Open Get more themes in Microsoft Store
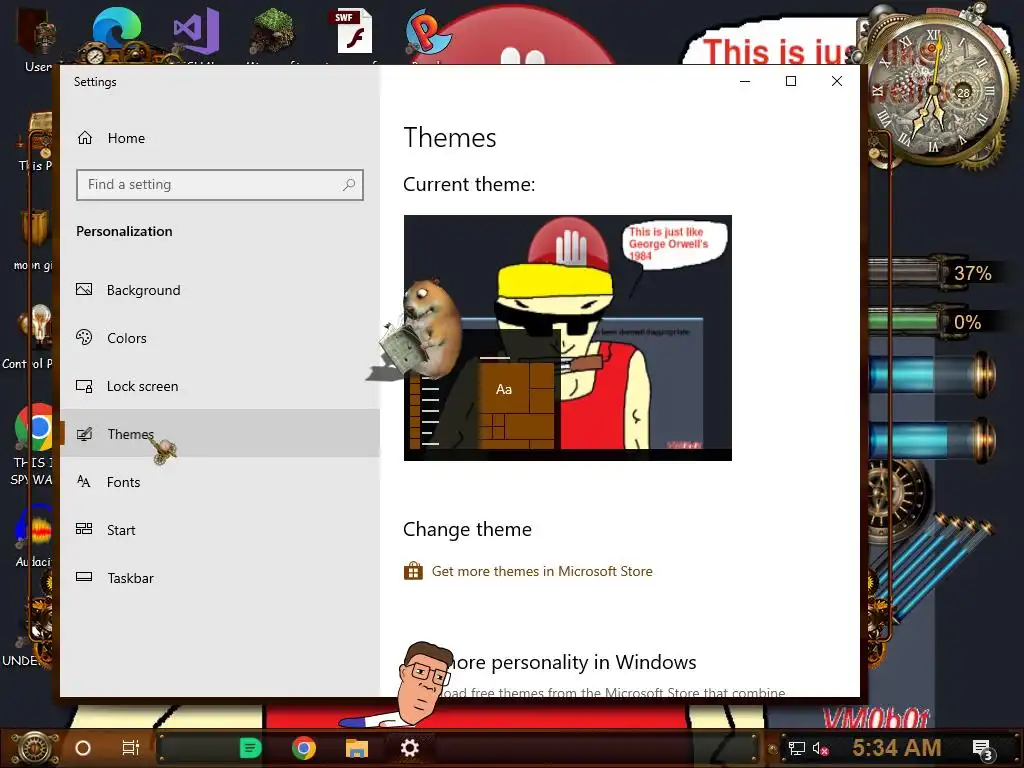The width and height of the screenshot is (1024, 768). [542, 571]
